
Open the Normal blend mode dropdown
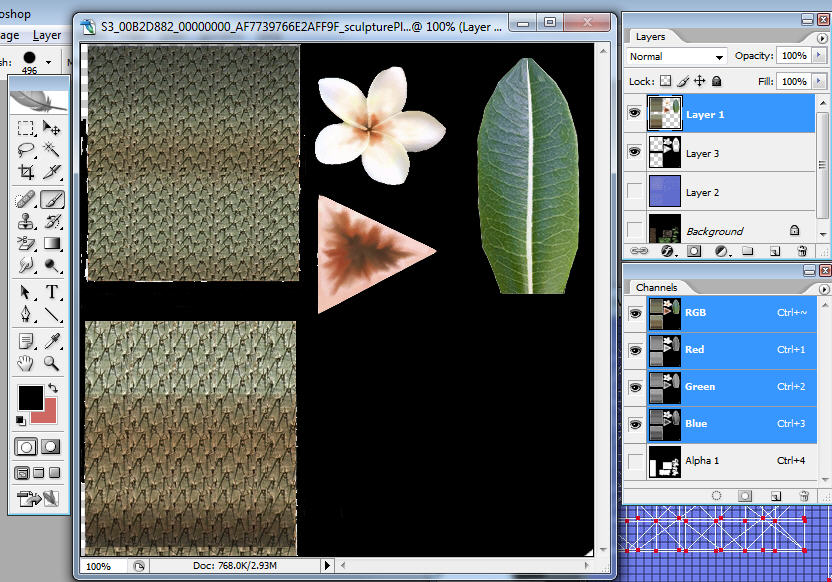677,57
